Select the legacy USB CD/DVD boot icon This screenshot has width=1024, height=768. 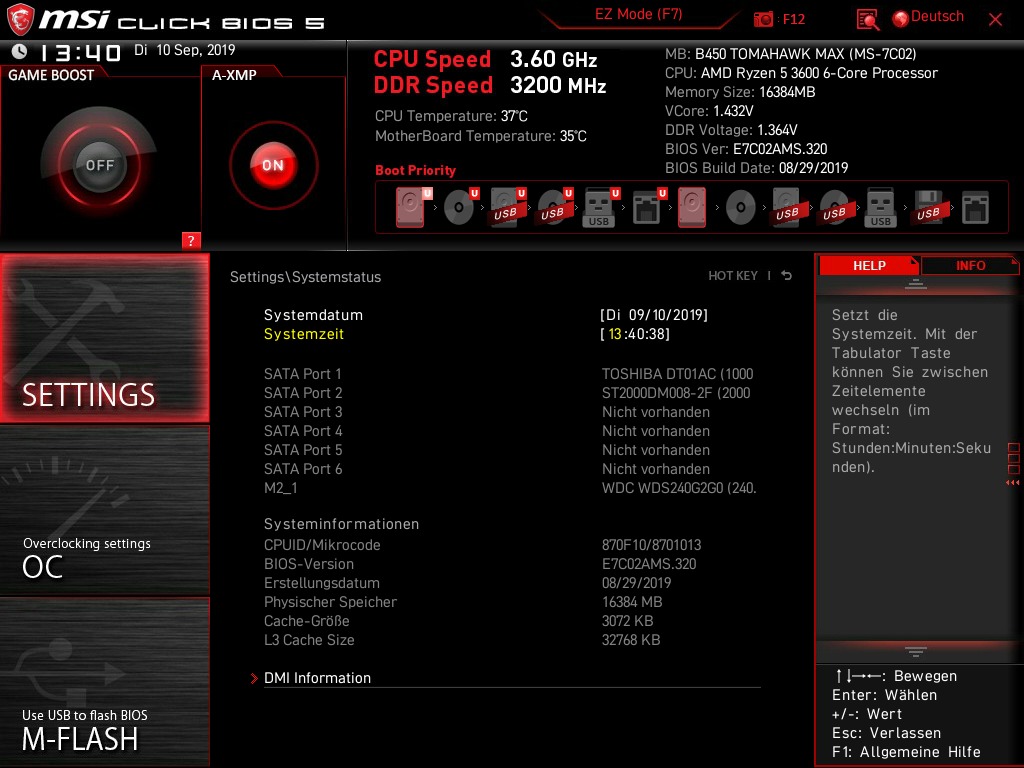(x=835, y=207)
